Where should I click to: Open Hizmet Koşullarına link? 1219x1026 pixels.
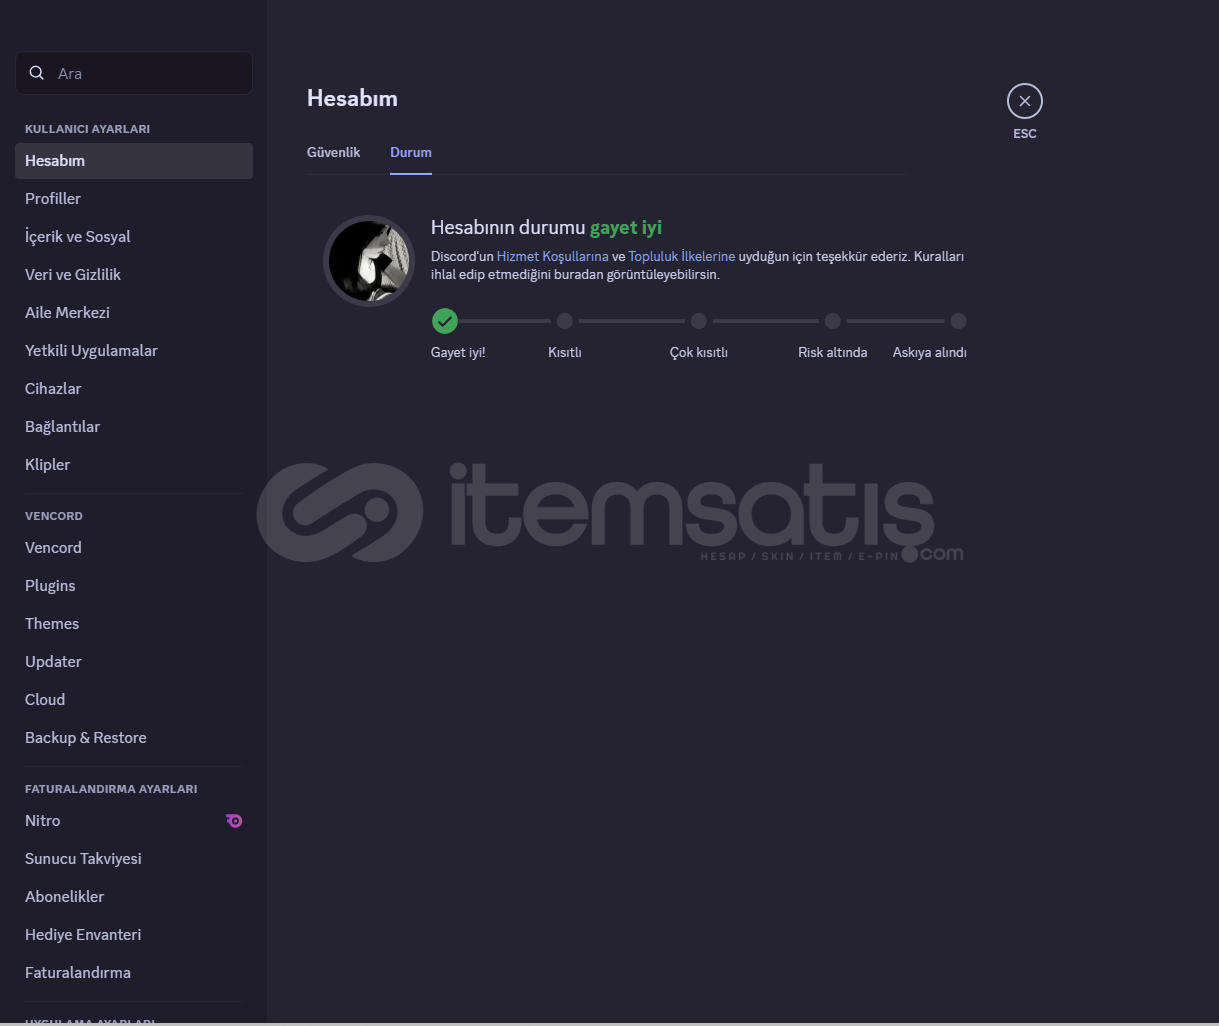(553, 256)
